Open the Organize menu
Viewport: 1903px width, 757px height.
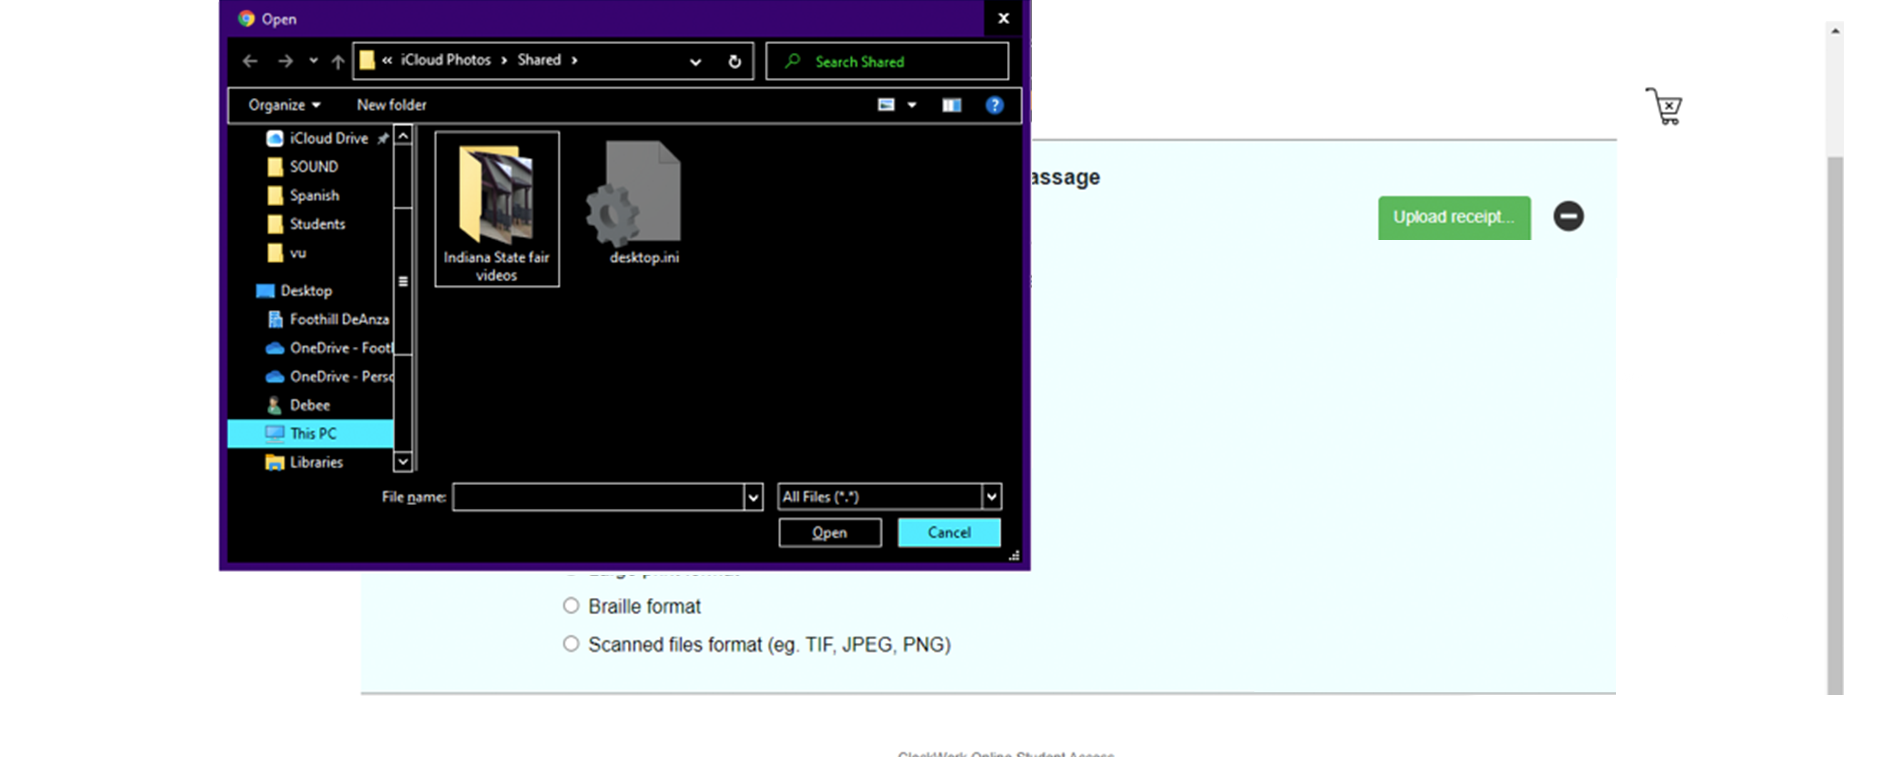click(284, 105)
